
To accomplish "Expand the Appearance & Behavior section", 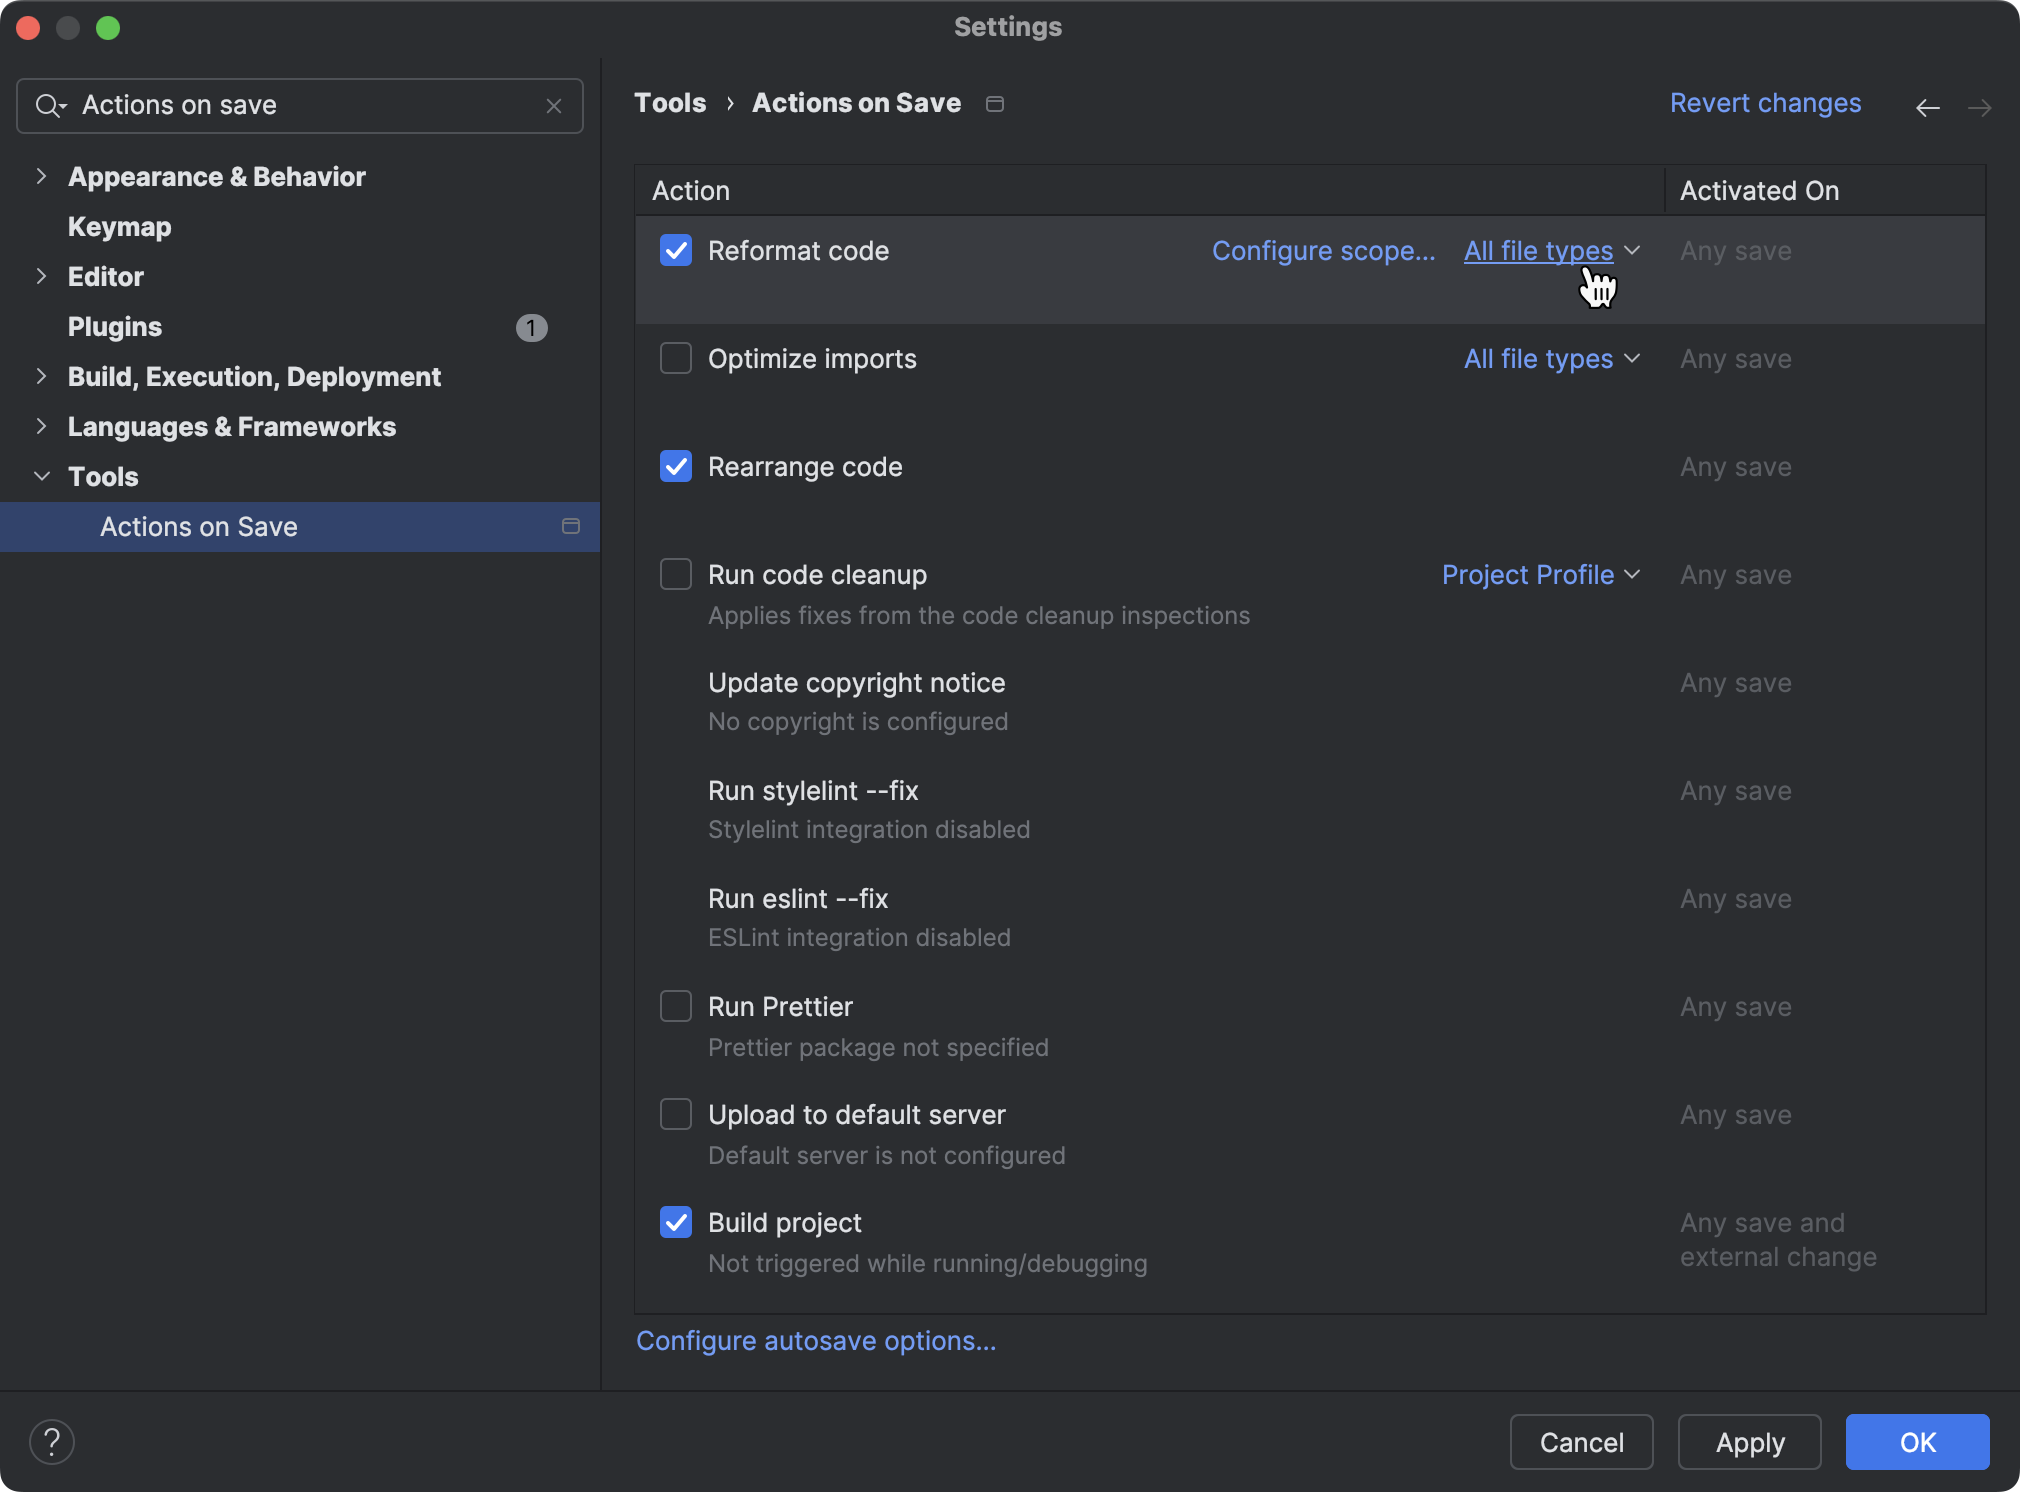I will (41, 176).
